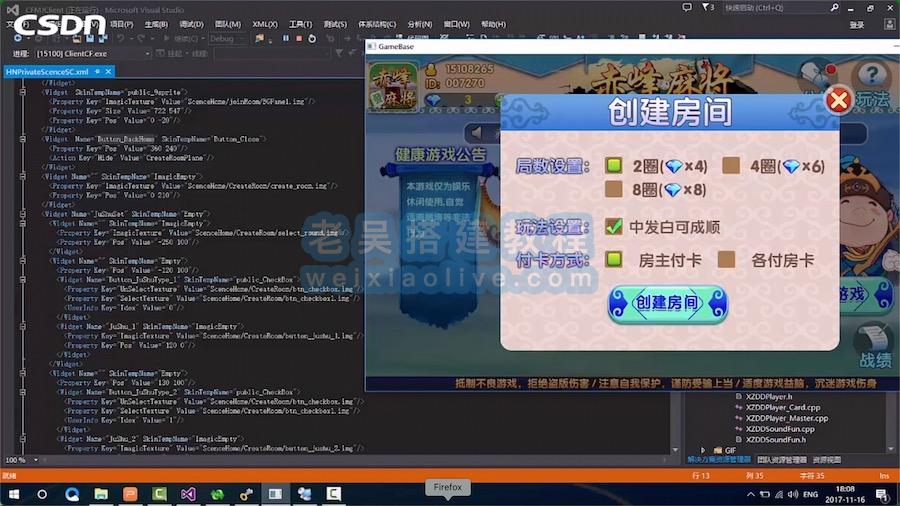Open the 工具(T) menu
Screen dimensions: 900x506
coord(300,24)
